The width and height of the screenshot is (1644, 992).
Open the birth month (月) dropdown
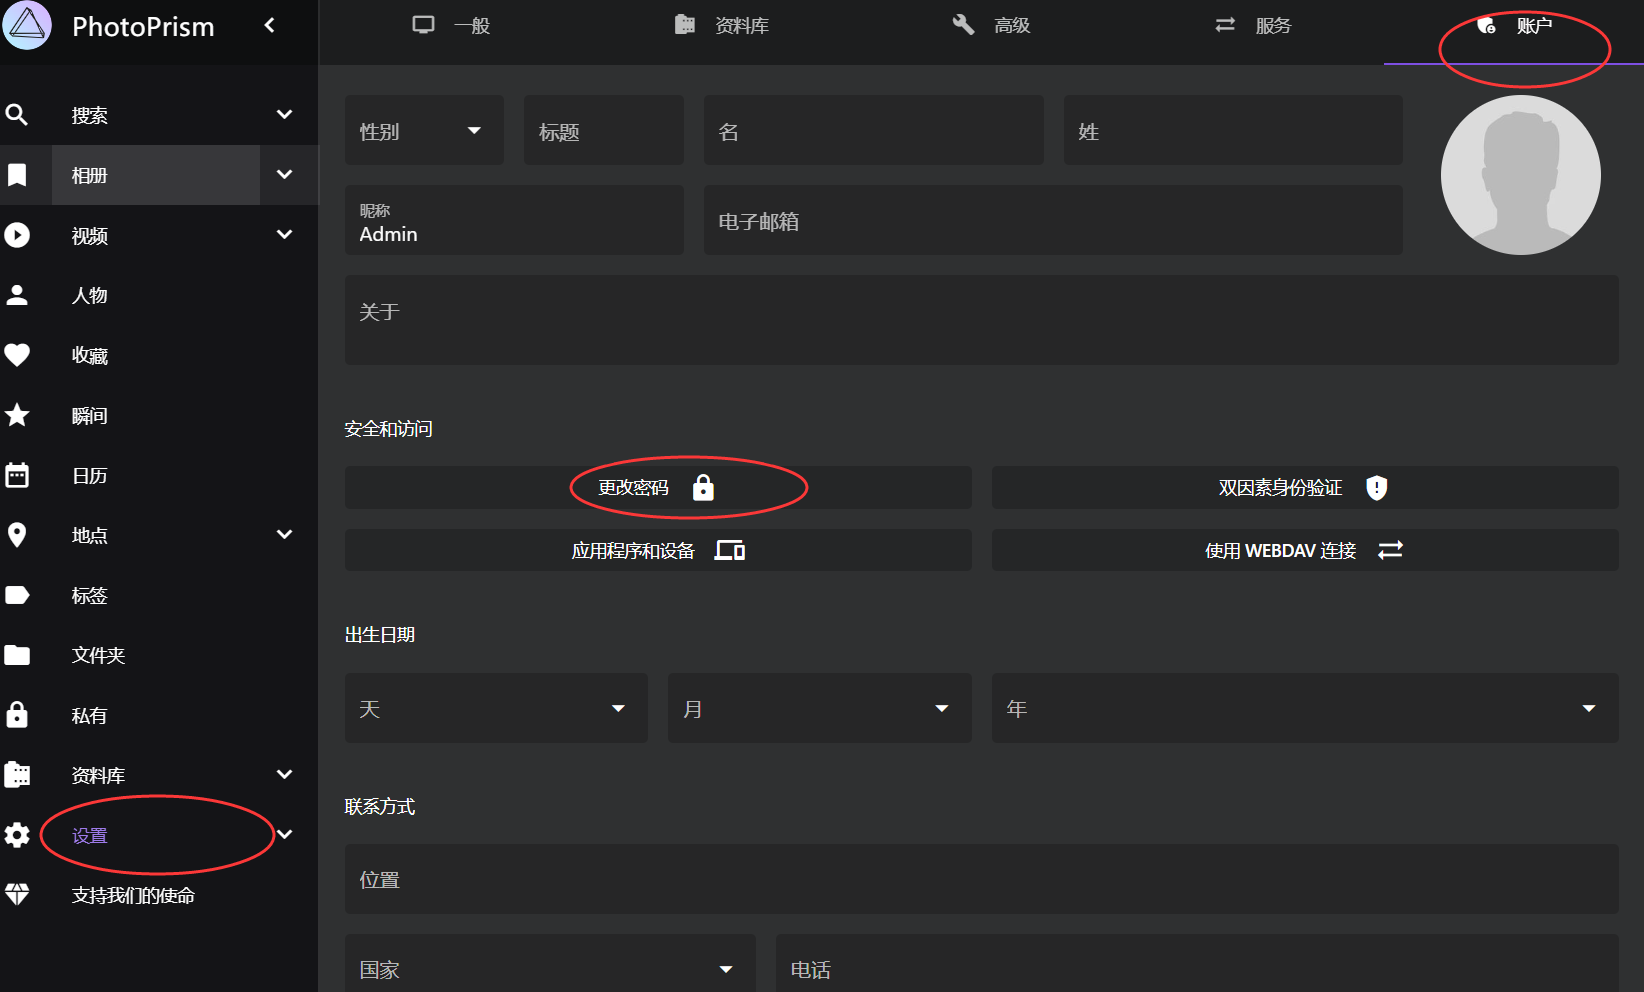(x=818, y=708)
